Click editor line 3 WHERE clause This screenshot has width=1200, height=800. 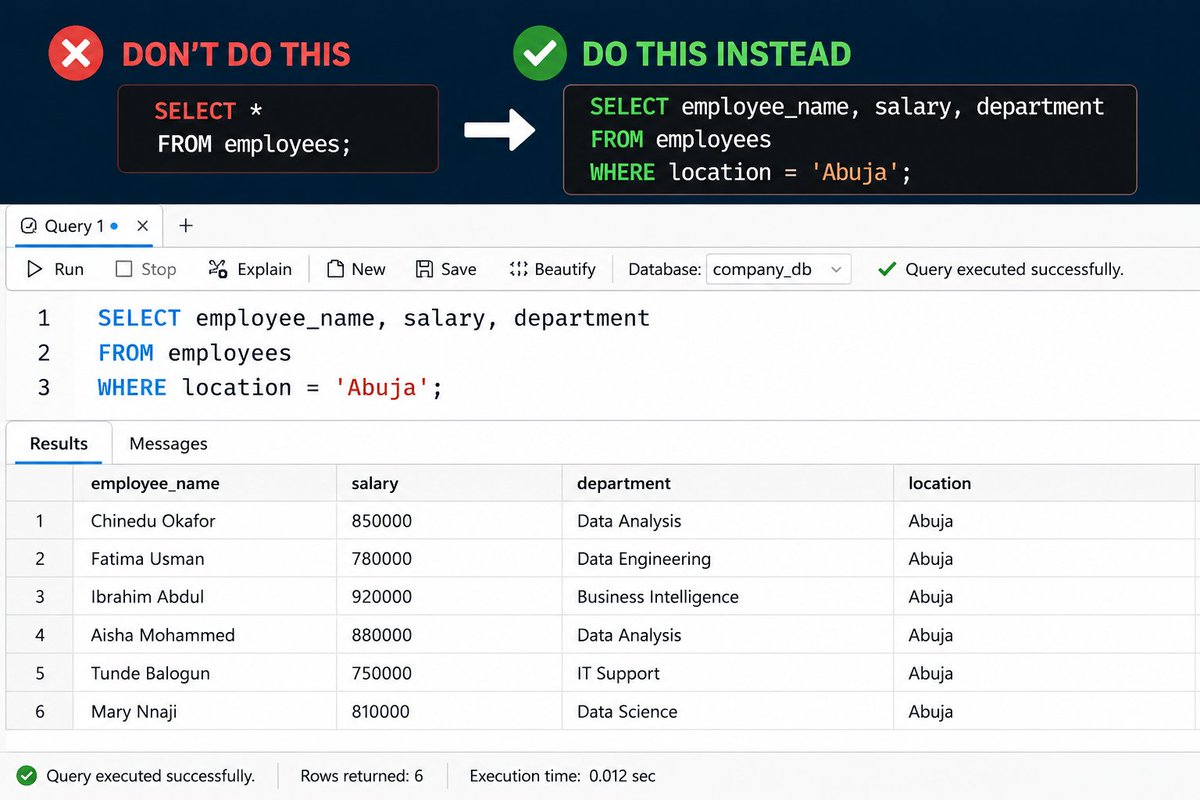click(x=270, y=387)
